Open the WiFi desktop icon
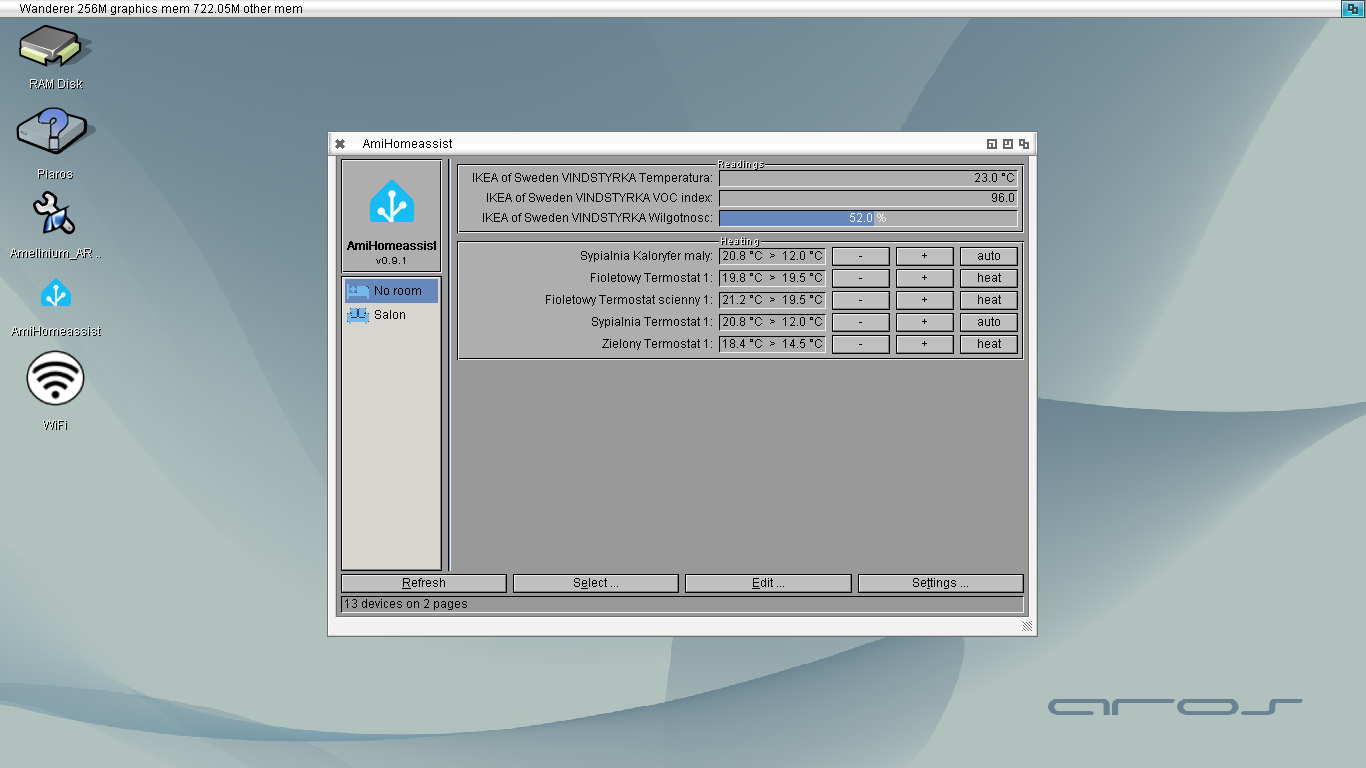1366x768 pixels. [56, 379]
